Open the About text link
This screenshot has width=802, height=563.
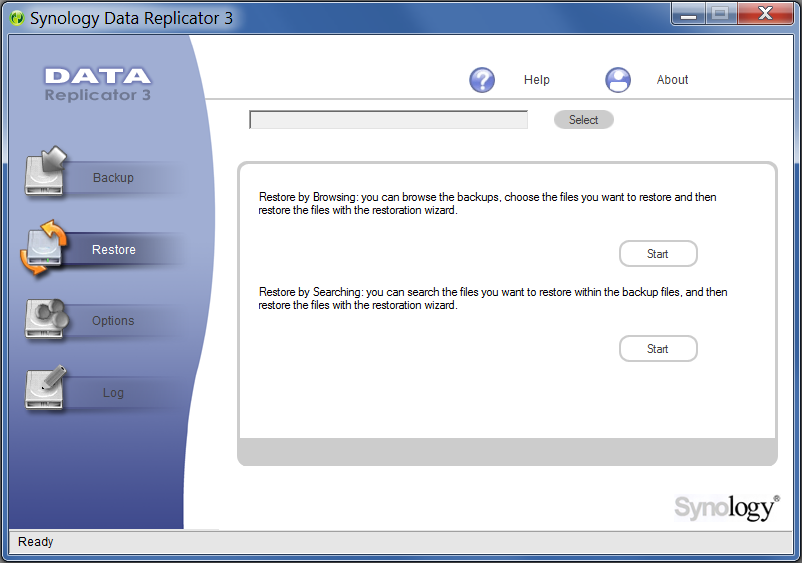pos(672,80)
